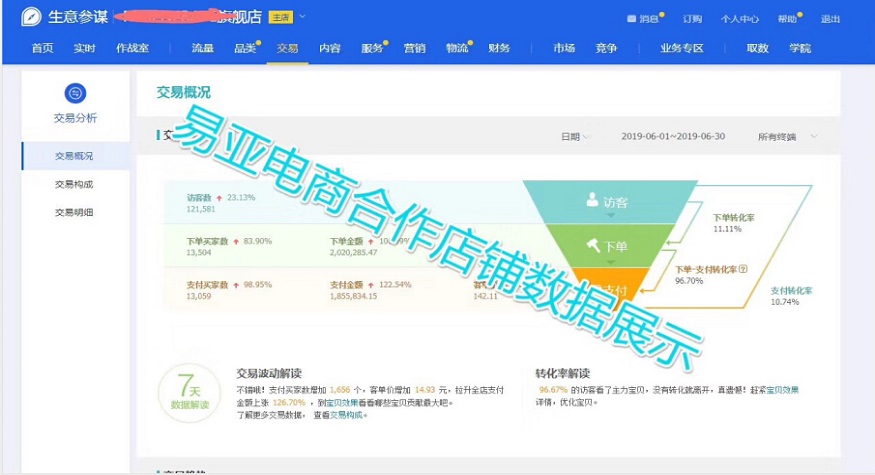The width and height of the screenshot is (875, 475).
Task: Click the 交易分析 circular sidebar icon
Action: point(75,94)
